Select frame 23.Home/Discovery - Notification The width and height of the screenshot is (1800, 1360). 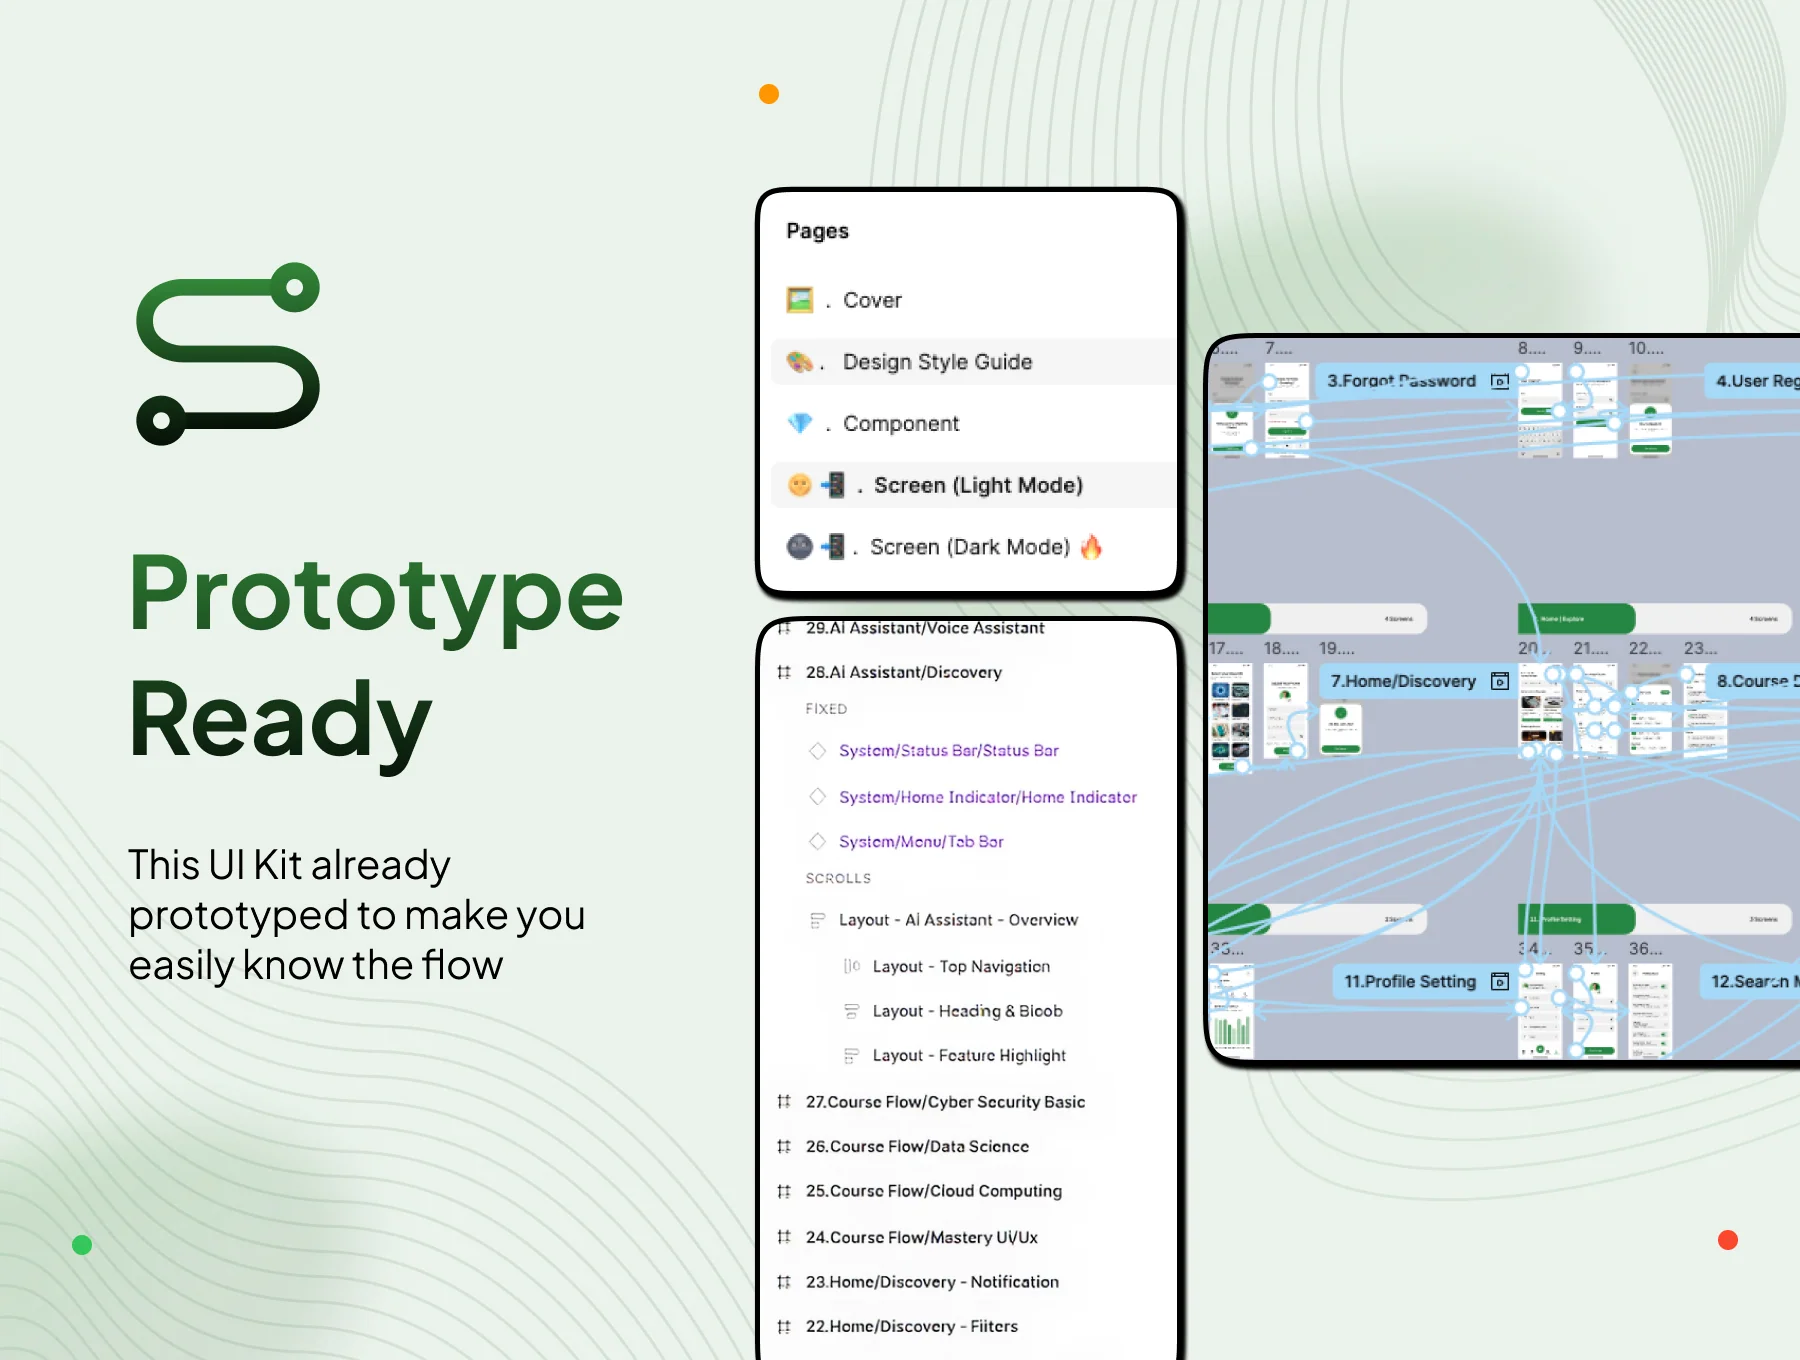click(932, 1282)
